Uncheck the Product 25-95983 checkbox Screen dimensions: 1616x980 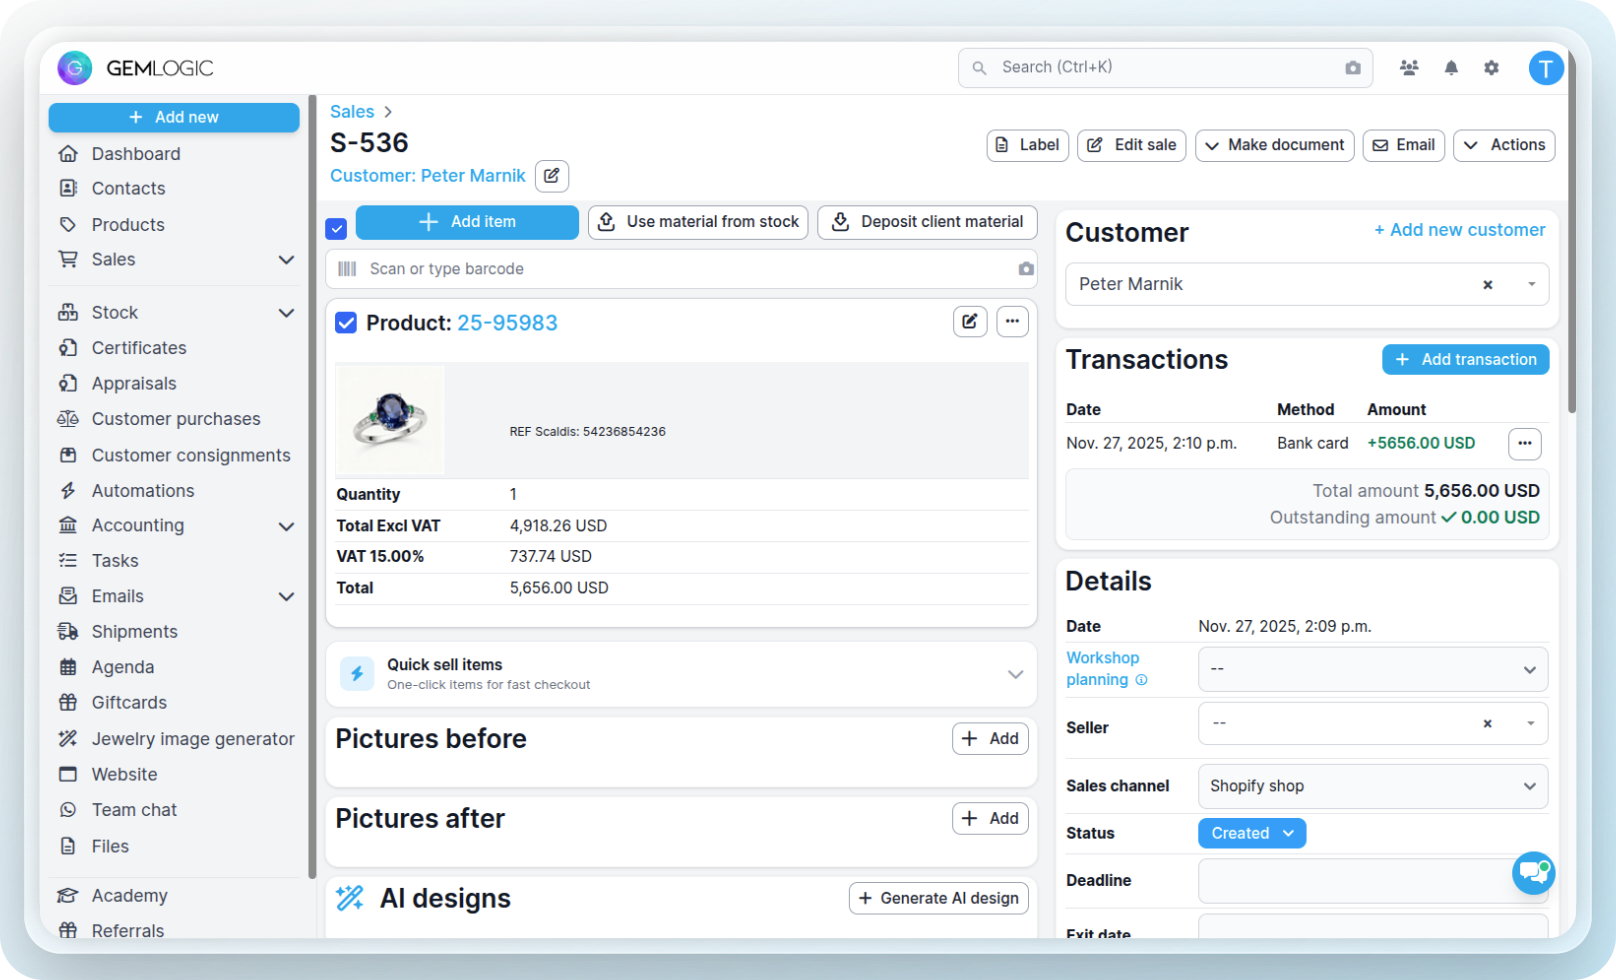[x=345, y=322]
